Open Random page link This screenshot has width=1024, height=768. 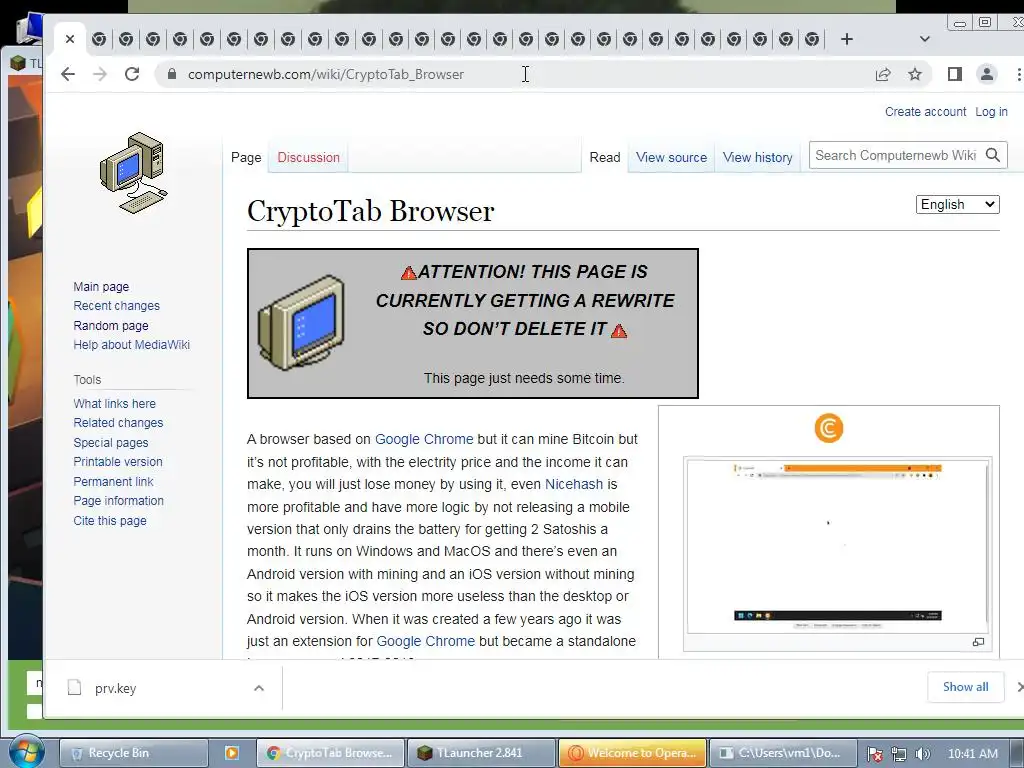(x=111, y=325)
